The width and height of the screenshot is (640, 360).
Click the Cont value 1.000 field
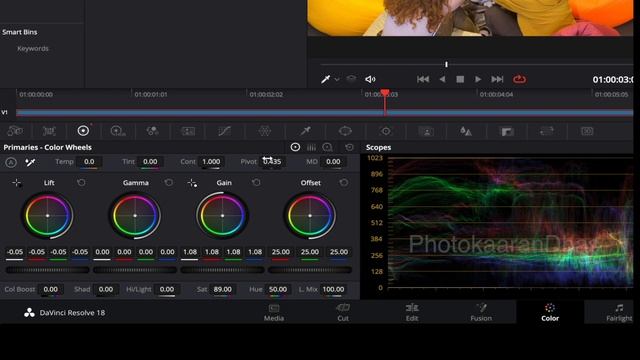click(211, 162)
